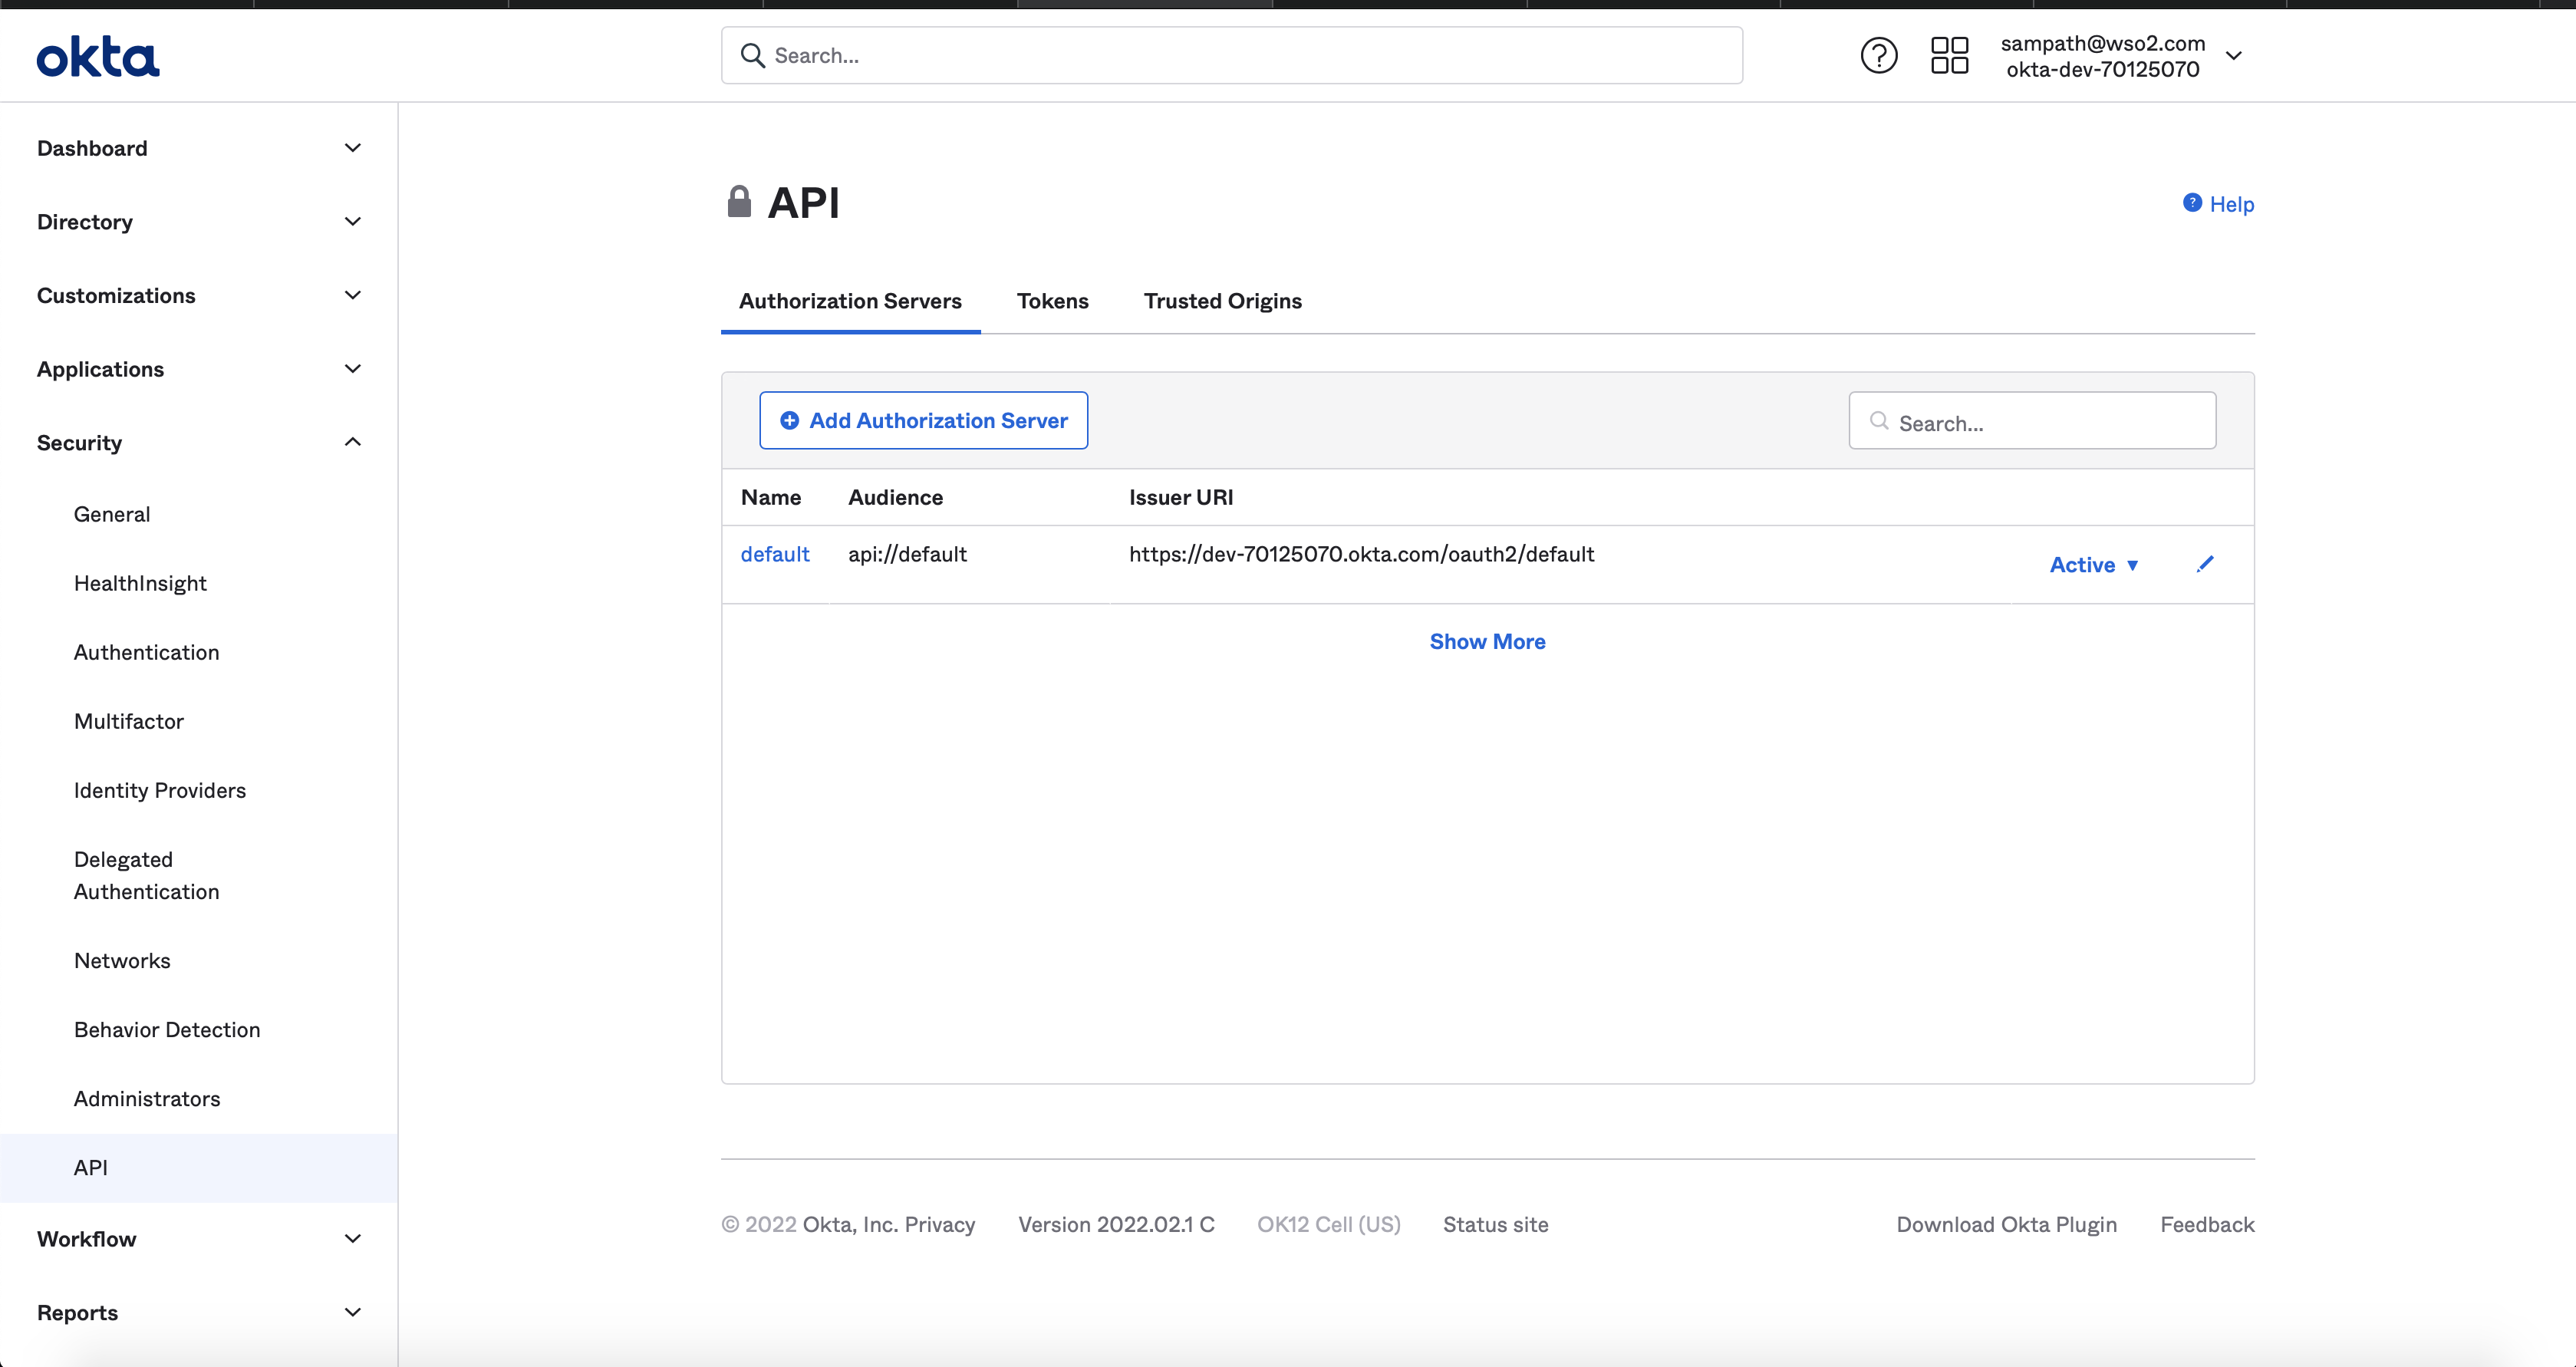
Task: Click the blue Help question icon
Action: [x=2192, y=203]
